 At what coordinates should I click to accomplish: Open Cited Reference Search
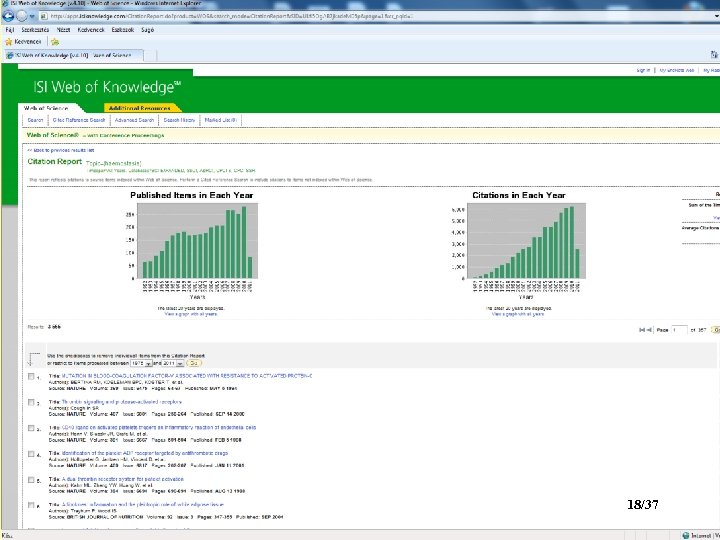[79, 120]
